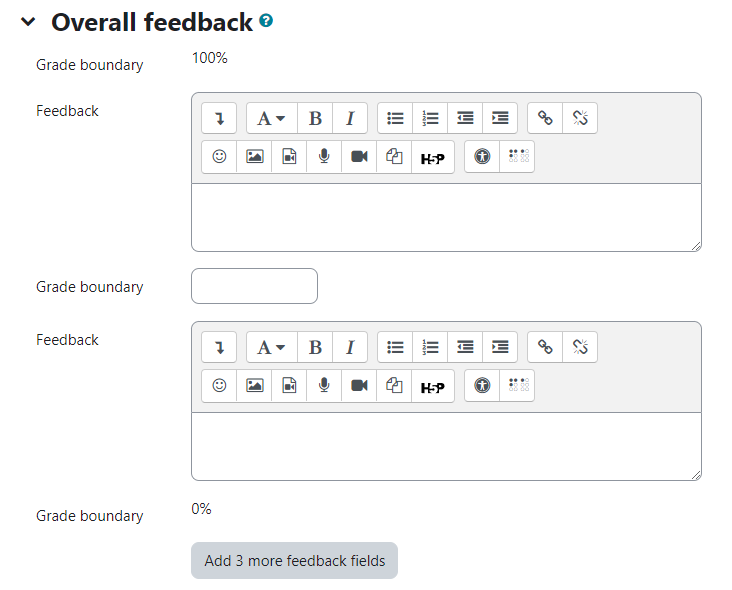
Task: Click Add 3 more feedback fields button
Action: [295, 561]
